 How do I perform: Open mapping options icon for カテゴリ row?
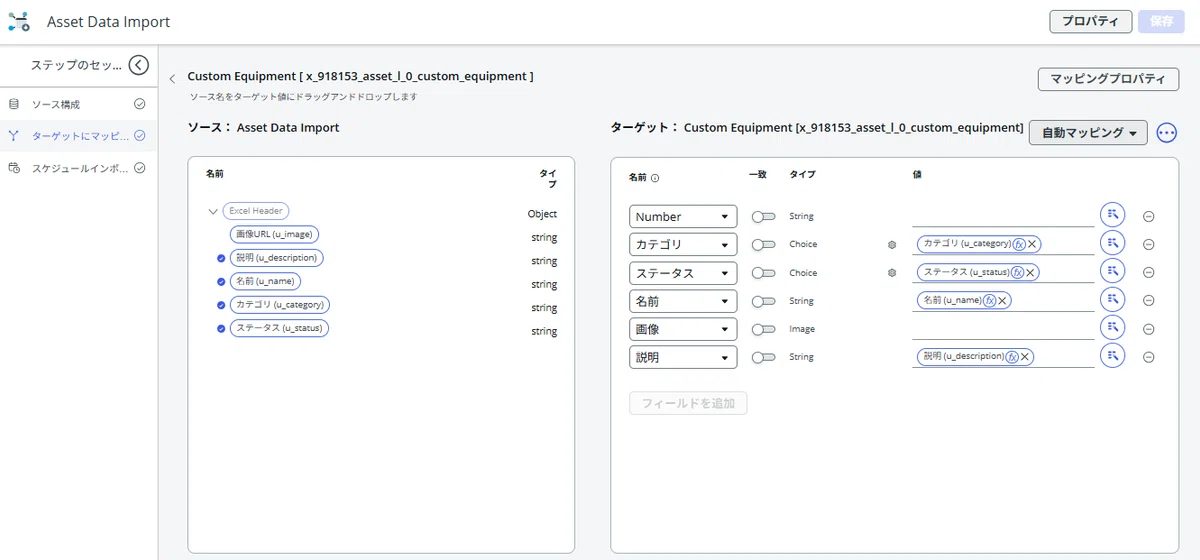(1112, 243)
